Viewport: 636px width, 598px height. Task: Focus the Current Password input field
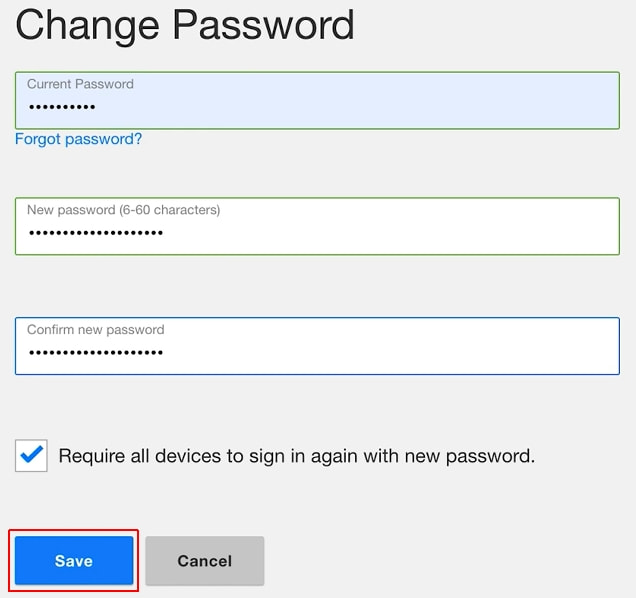coord(317,100)
